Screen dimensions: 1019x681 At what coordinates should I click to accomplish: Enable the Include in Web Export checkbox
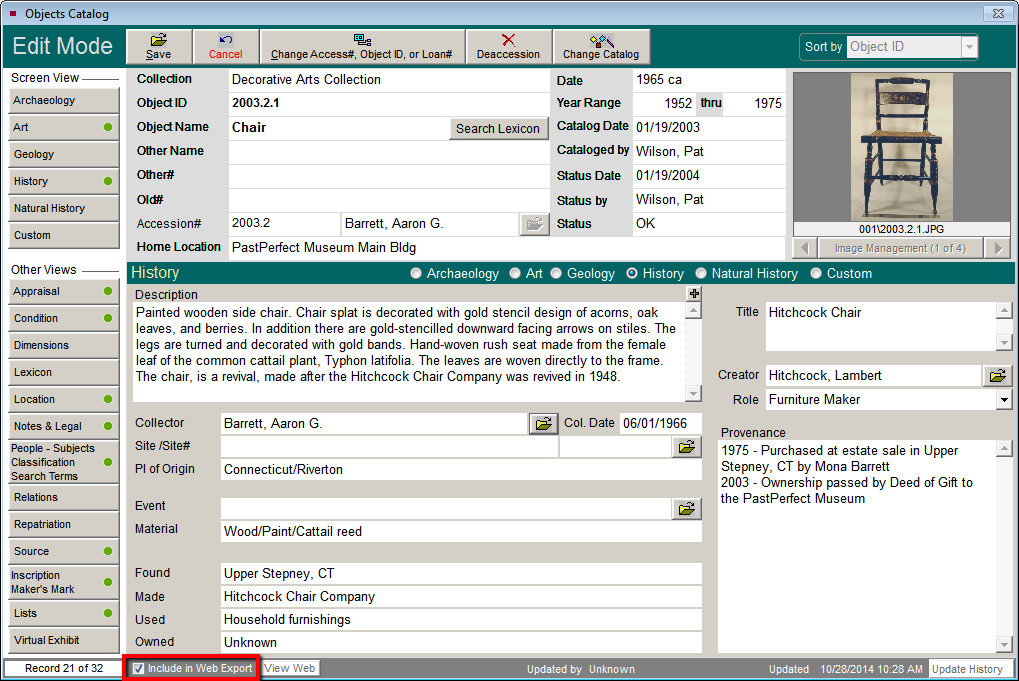(x=137, y=668)
